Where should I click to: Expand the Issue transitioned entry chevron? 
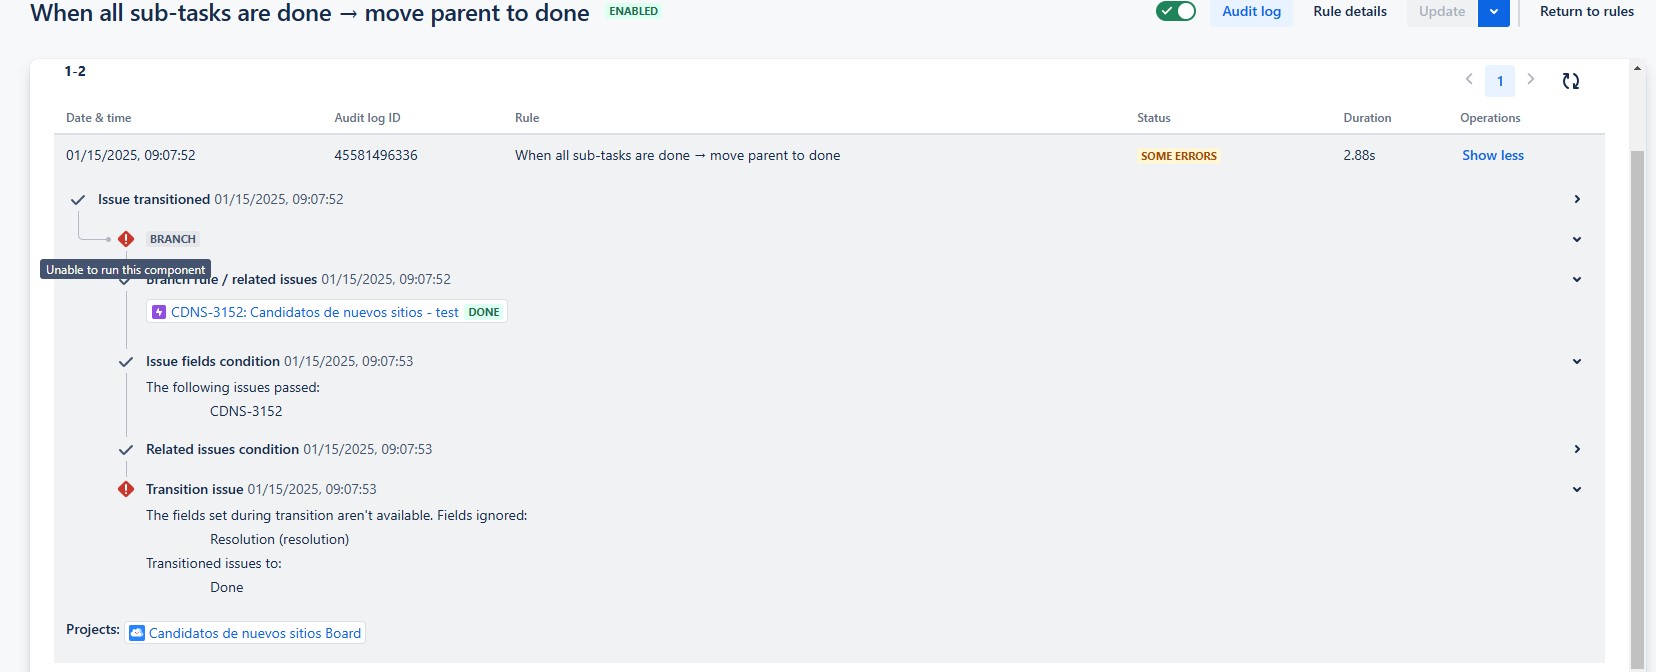[1577, 199]
